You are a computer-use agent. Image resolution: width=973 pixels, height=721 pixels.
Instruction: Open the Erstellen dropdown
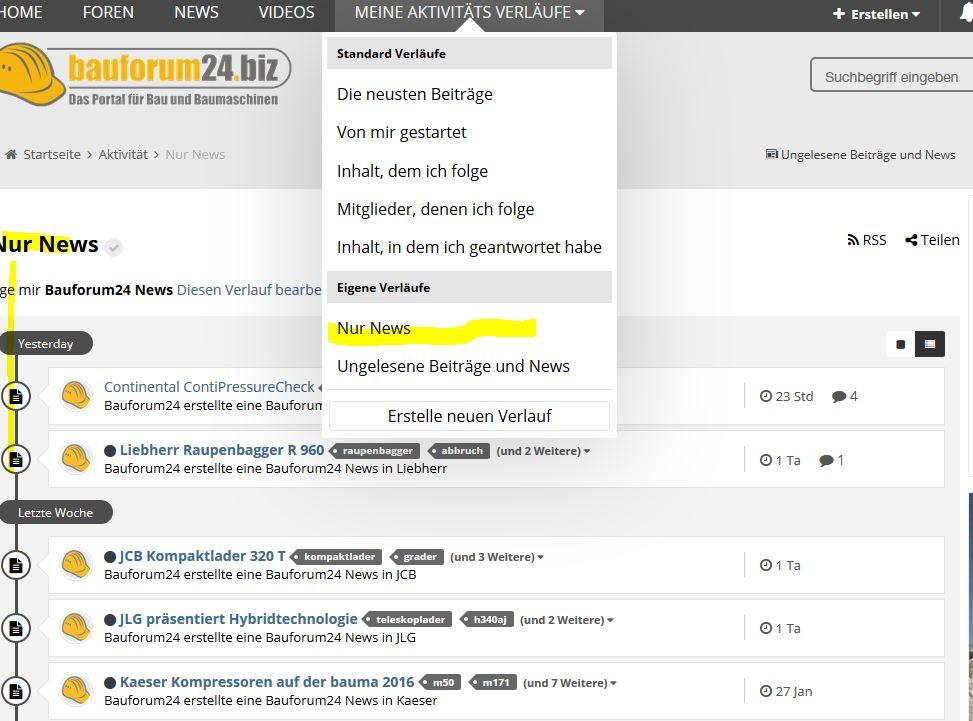pyautogui.click(x=876, y=14)
